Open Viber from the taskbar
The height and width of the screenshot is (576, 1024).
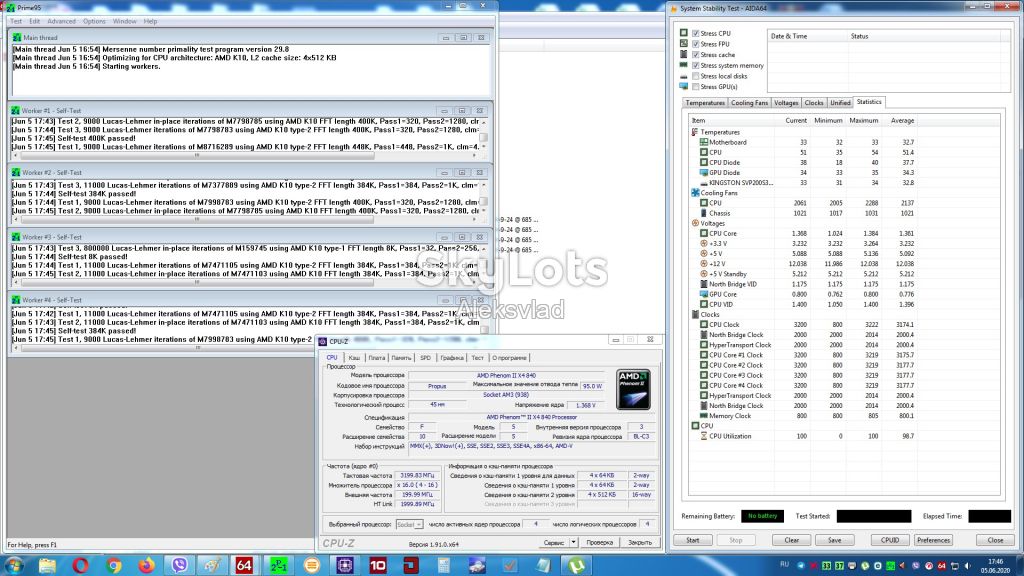180,565
